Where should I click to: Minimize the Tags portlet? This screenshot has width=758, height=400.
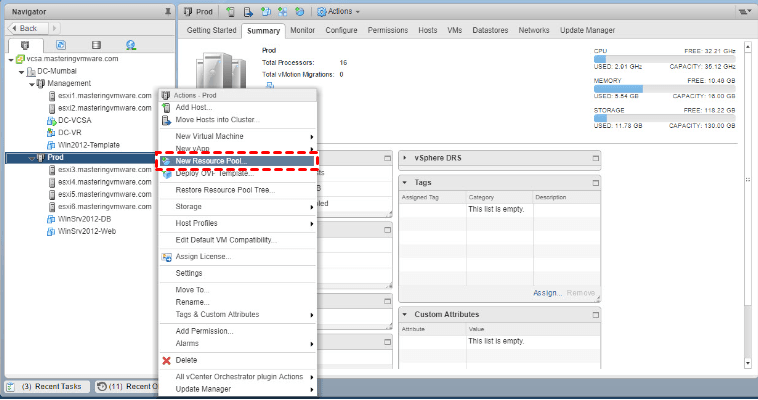(596, 183)
